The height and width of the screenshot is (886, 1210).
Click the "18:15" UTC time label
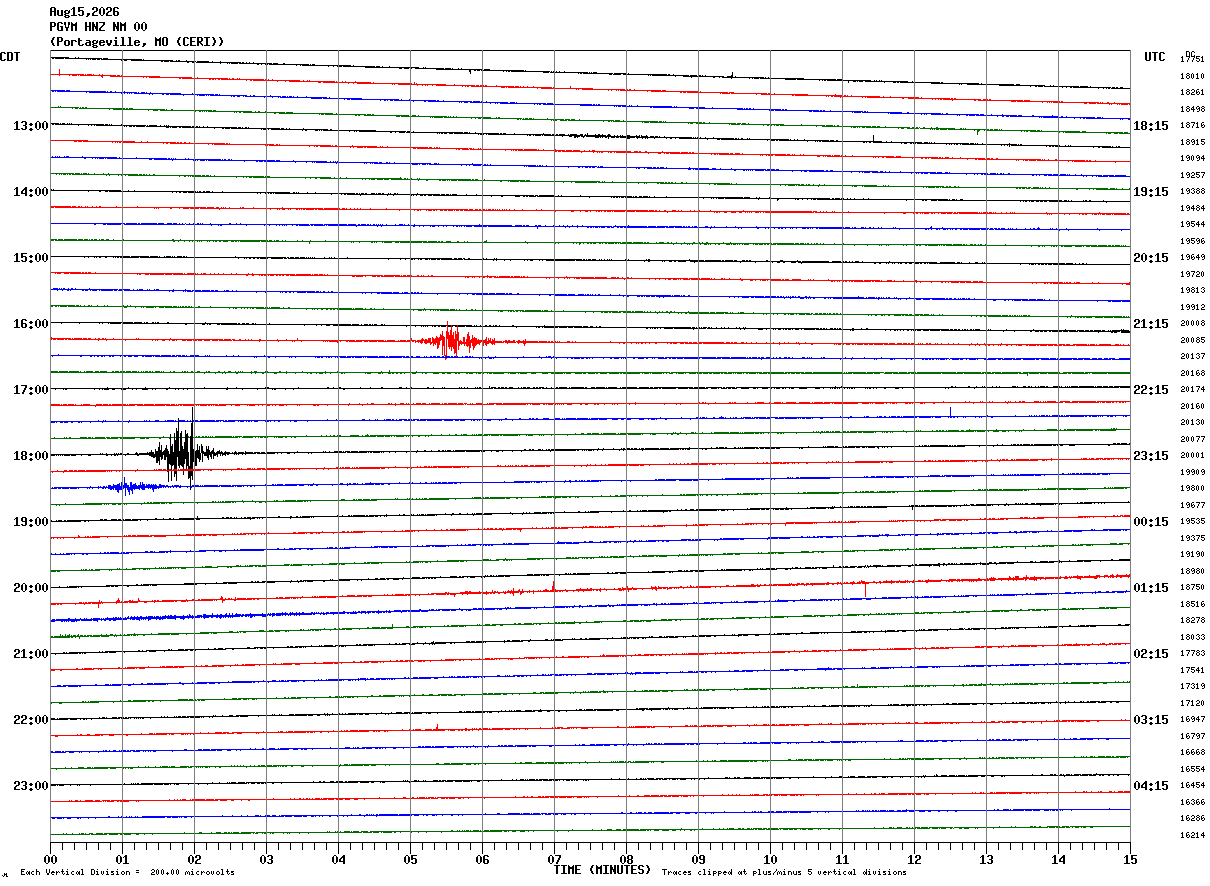tap(1151, 126)
